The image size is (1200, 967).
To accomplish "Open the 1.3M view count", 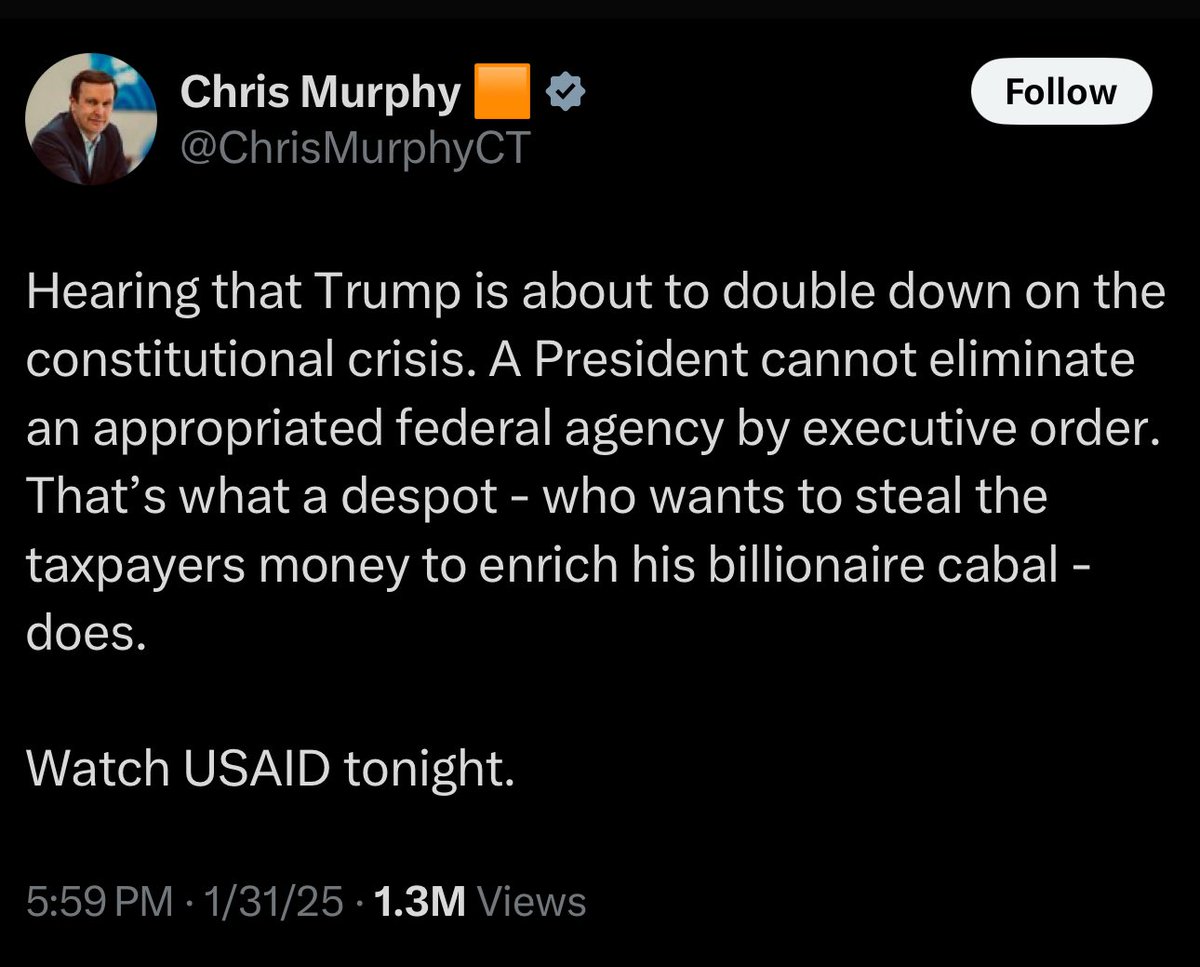I will (x=419, y=902).
